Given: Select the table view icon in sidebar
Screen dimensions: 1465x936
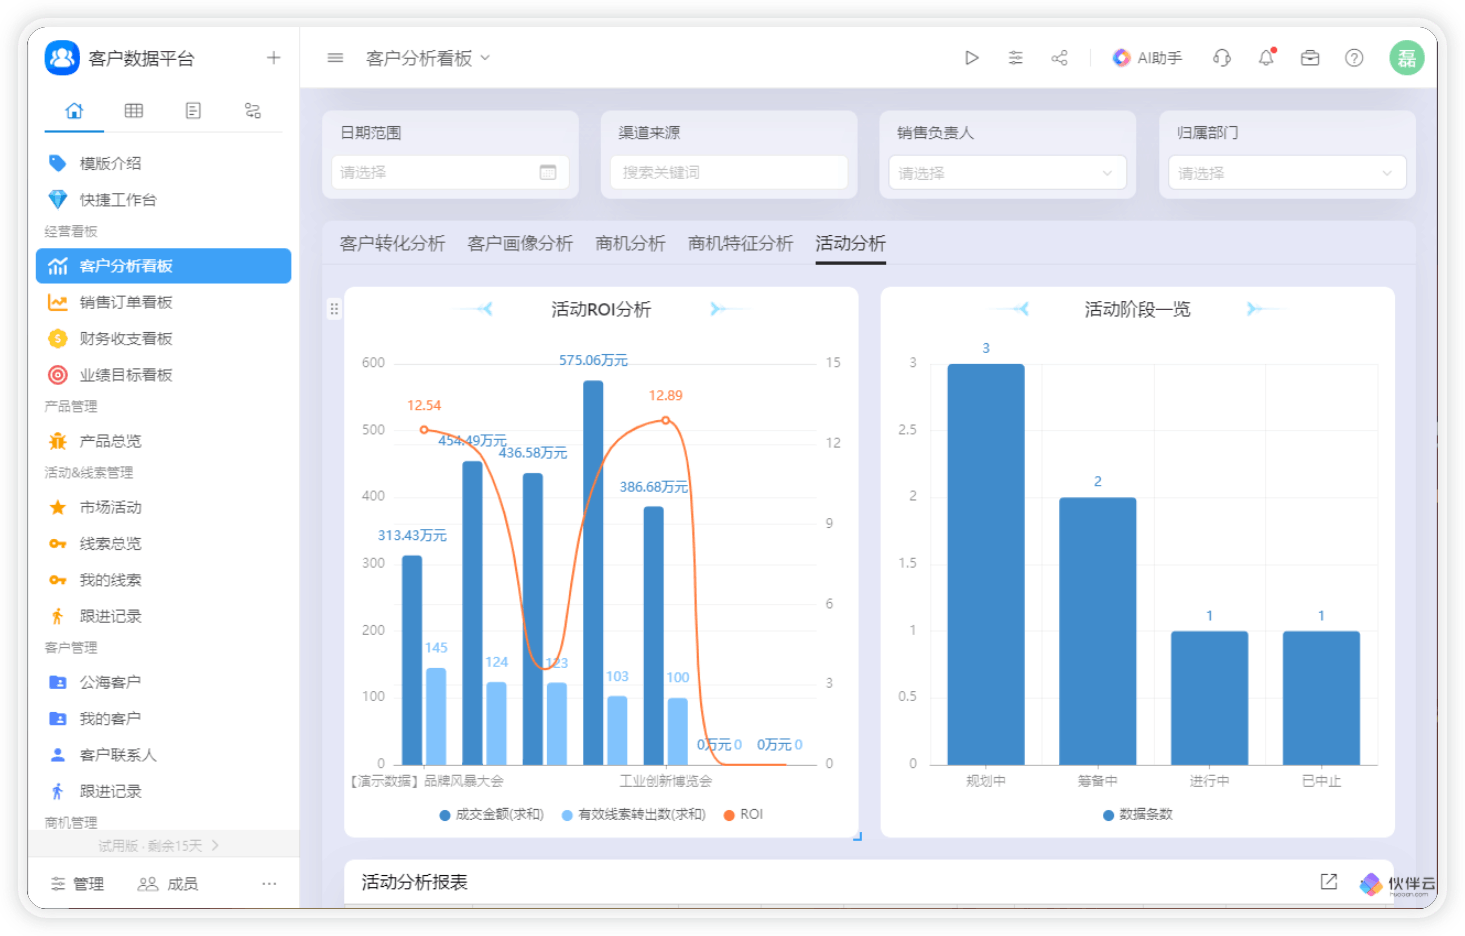Looking at the screenshot, I should coord(134,111).
